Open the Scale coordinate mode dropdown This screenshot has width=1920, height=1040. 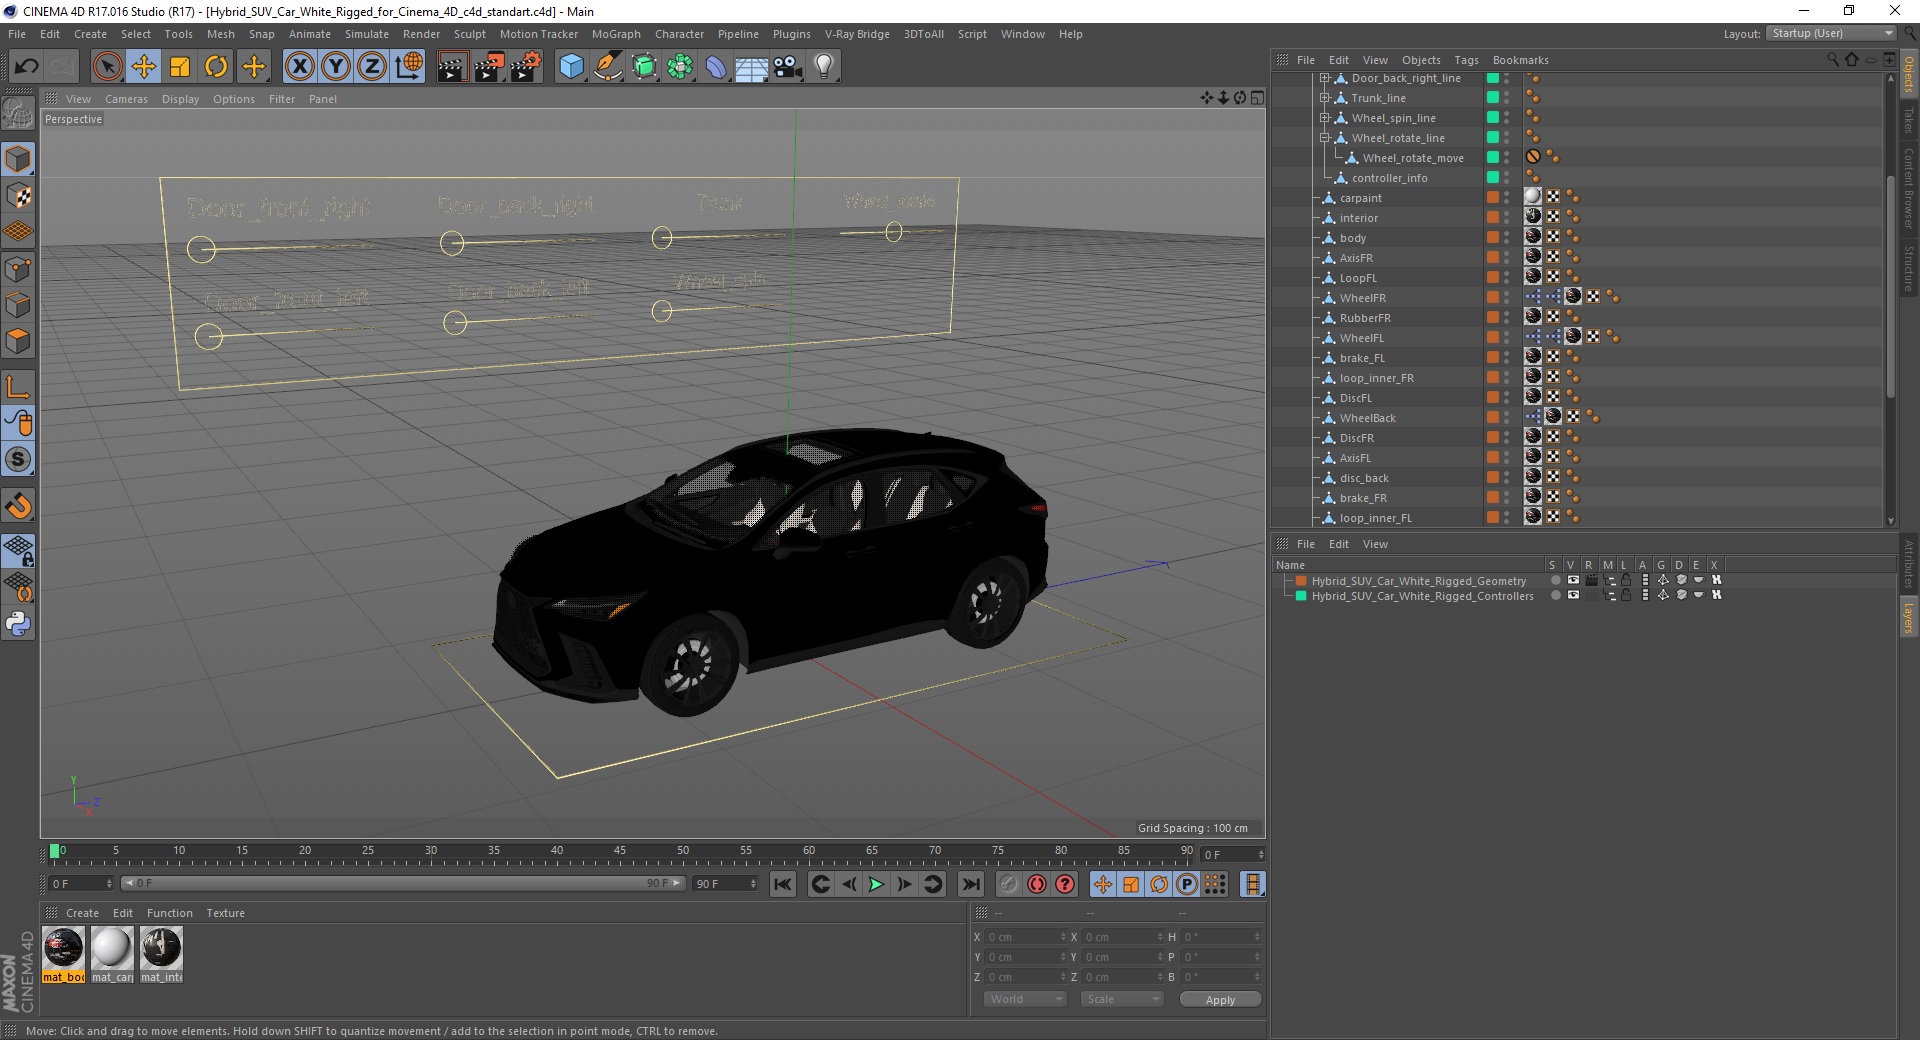[1122, 999]
